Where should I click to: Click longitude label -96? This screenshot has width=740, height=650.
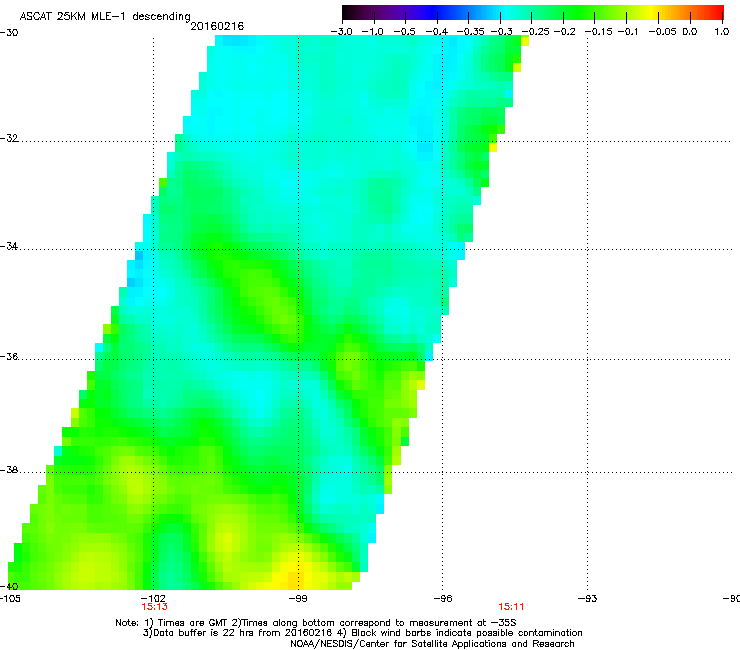click(x=443, y=599)
